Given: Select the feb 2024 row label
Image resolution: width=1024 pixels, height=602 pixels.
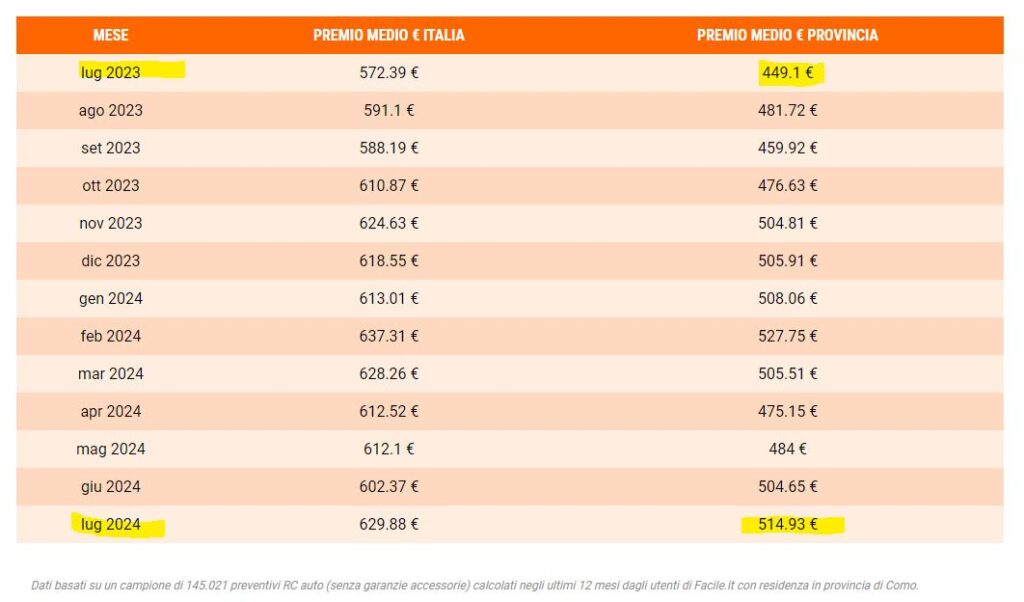Looking at the screenshot, I should 110,336.
